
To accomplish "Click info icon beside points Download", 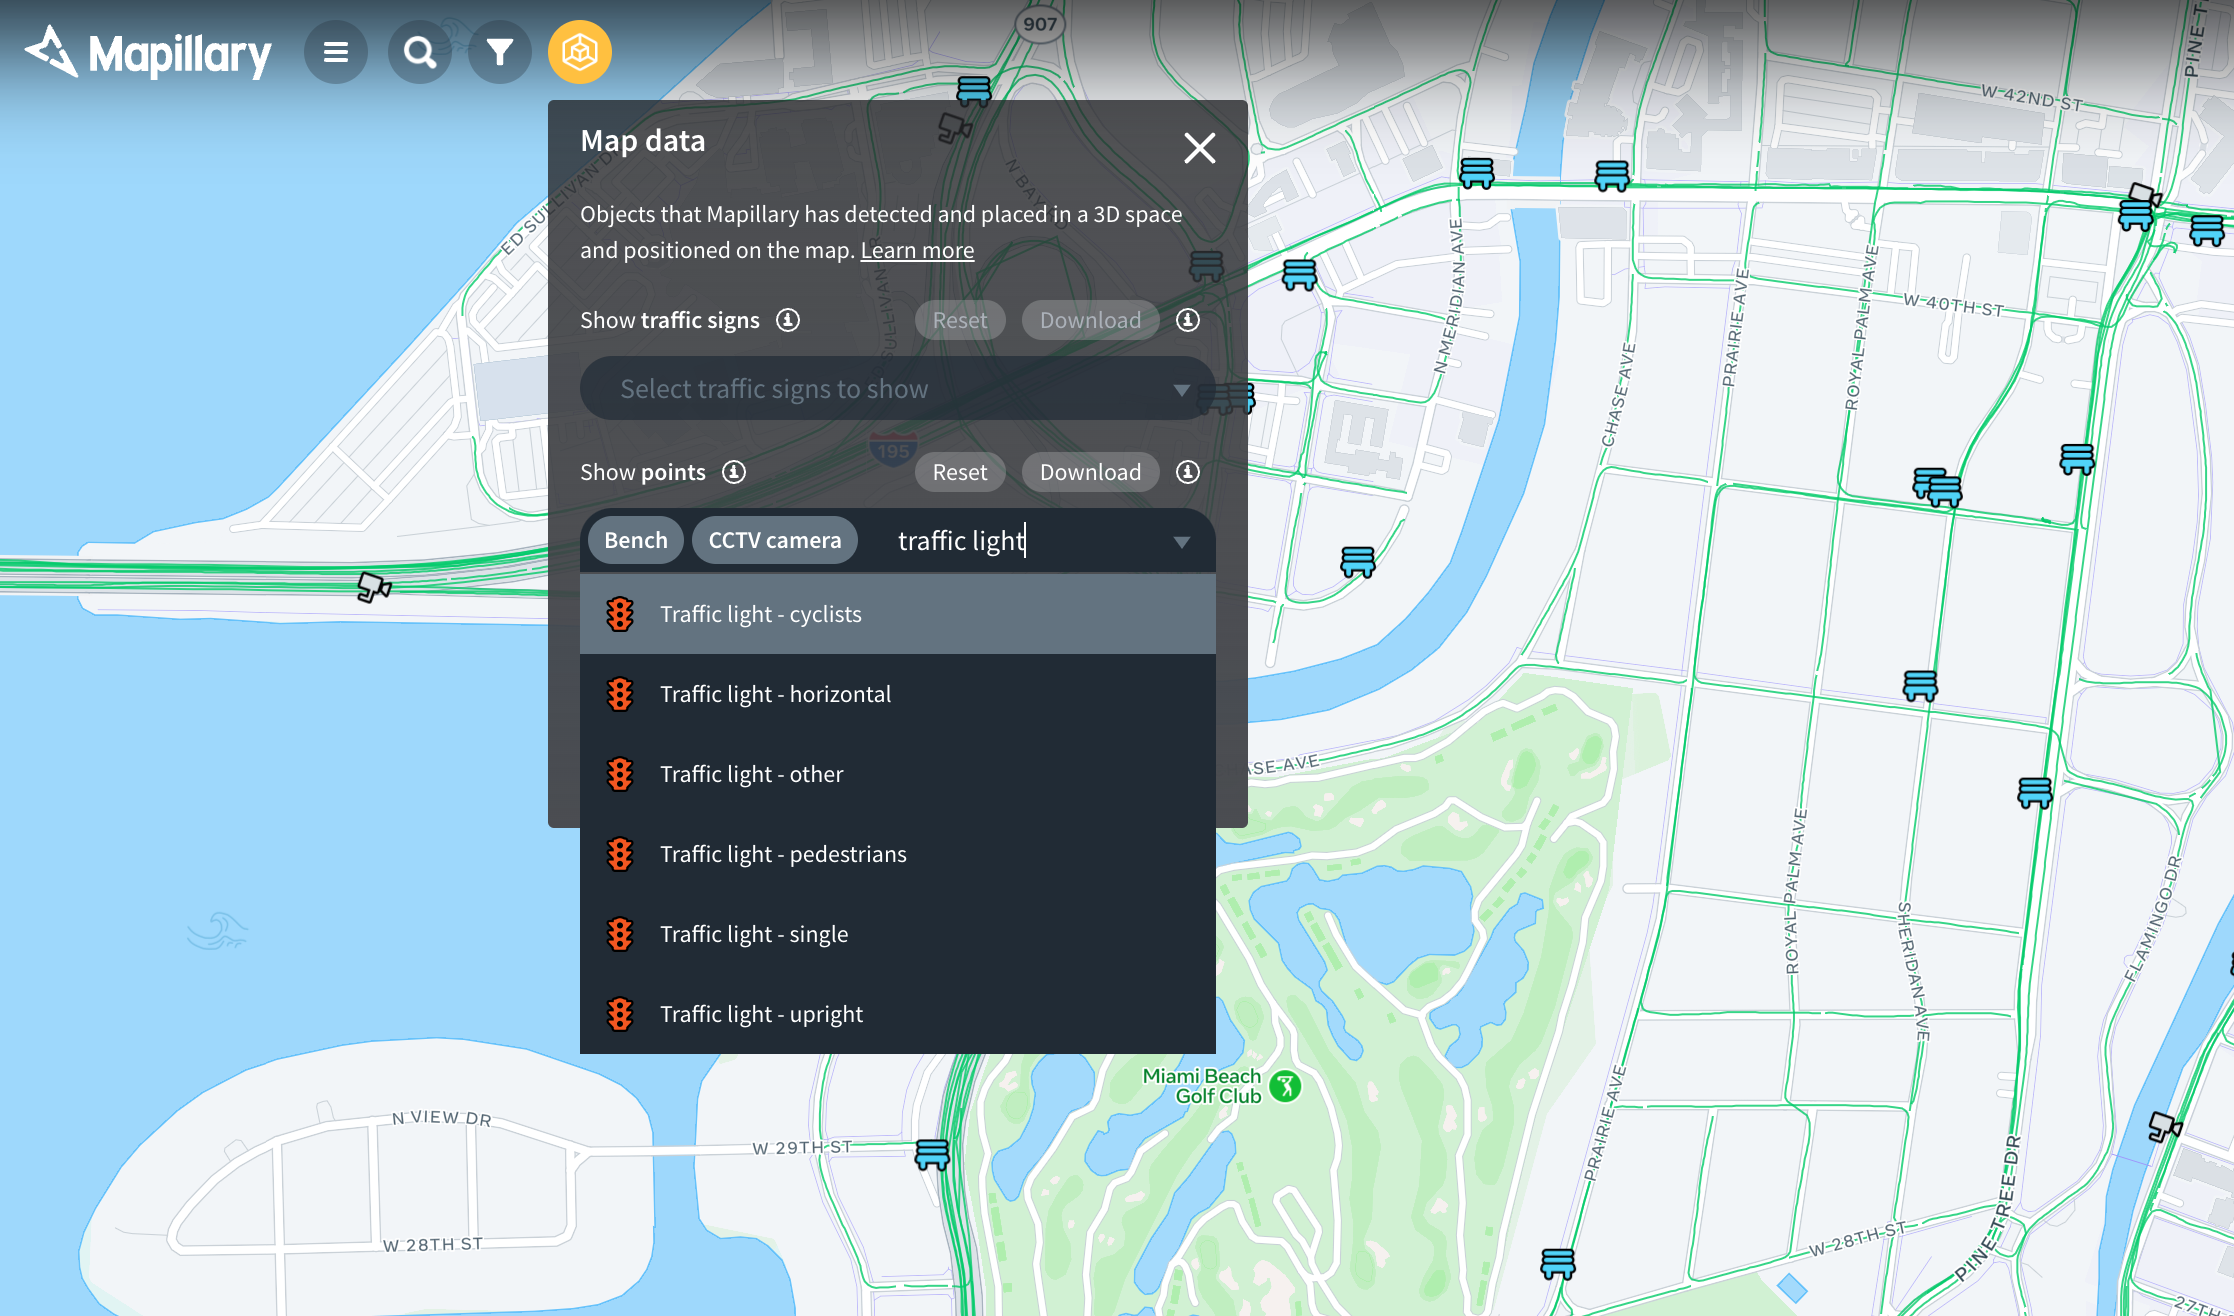I will pyautogui.click(x=1187, y=472).
